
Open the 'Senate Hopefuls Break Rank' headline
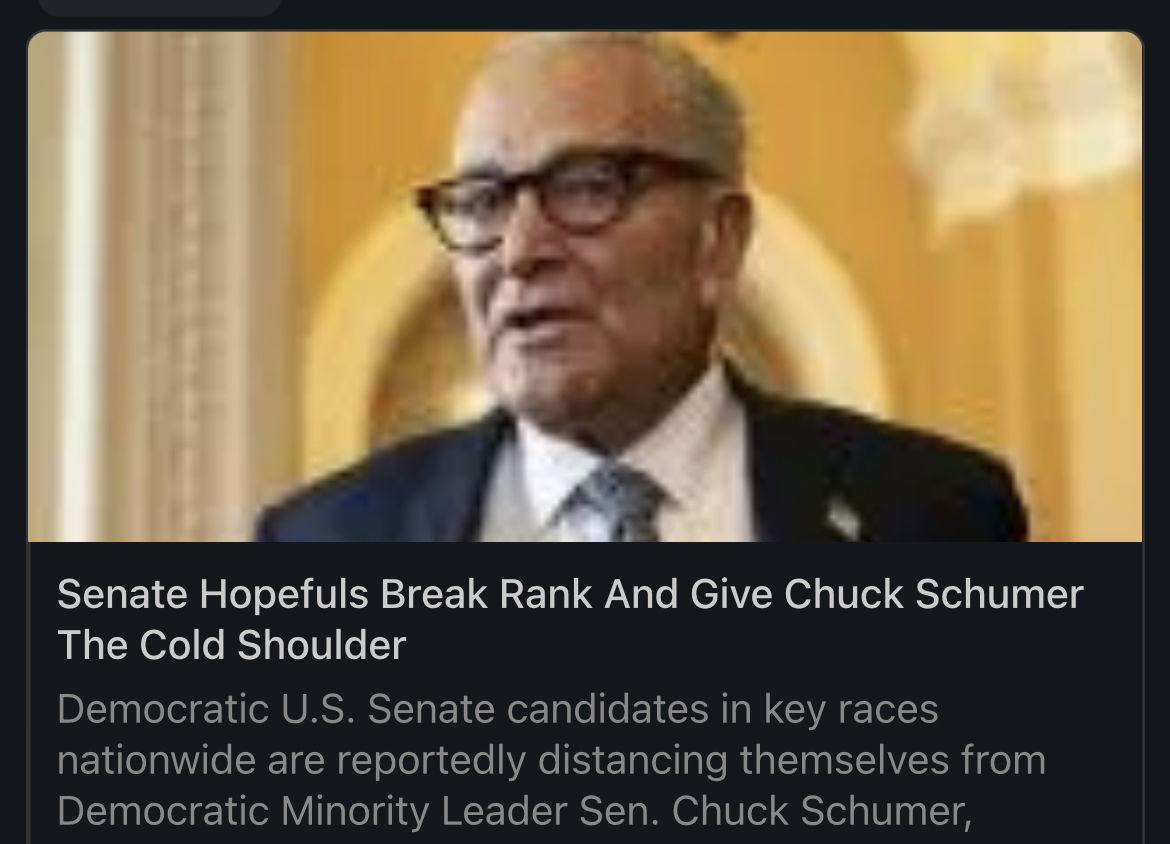[570, 619]
